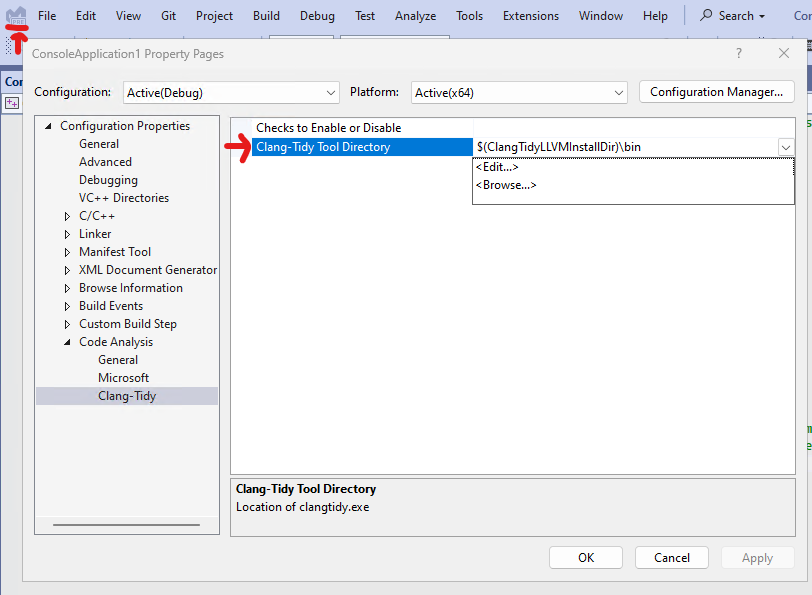Viewport: 812px width, 595px height.
Task: Select General under Configuration Properties
Action: coord(99,144)
